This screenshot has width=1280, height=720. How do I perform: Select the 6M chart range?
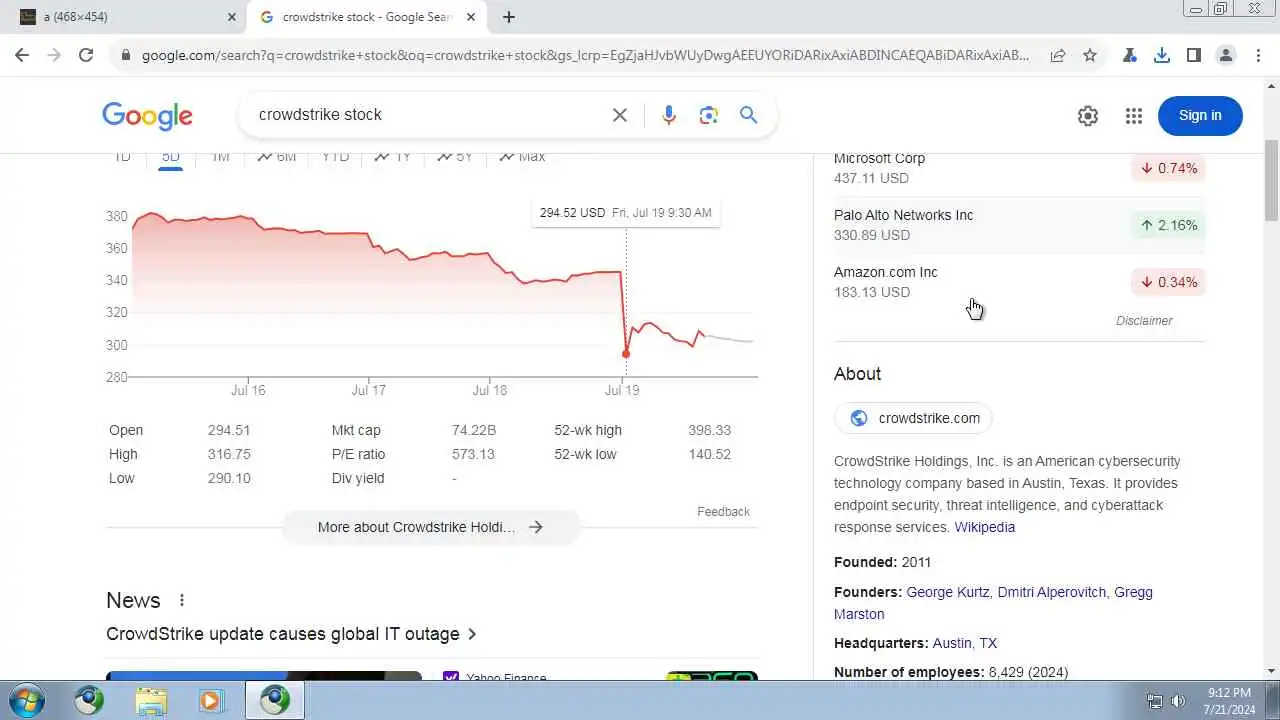276,157
